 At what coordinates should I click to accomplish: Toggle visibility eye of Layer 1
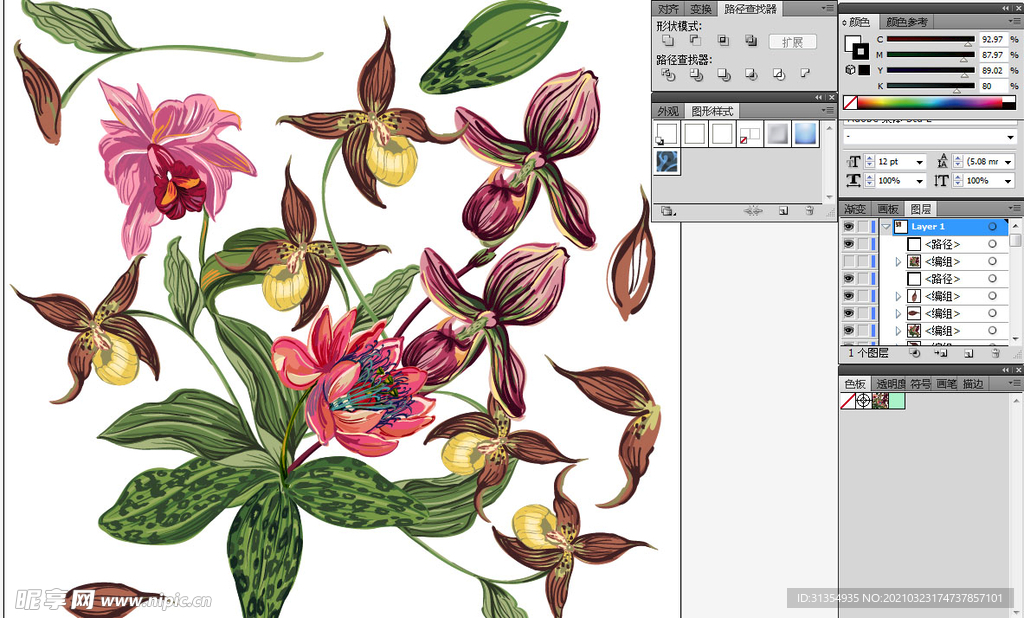(x=848, y=227)
